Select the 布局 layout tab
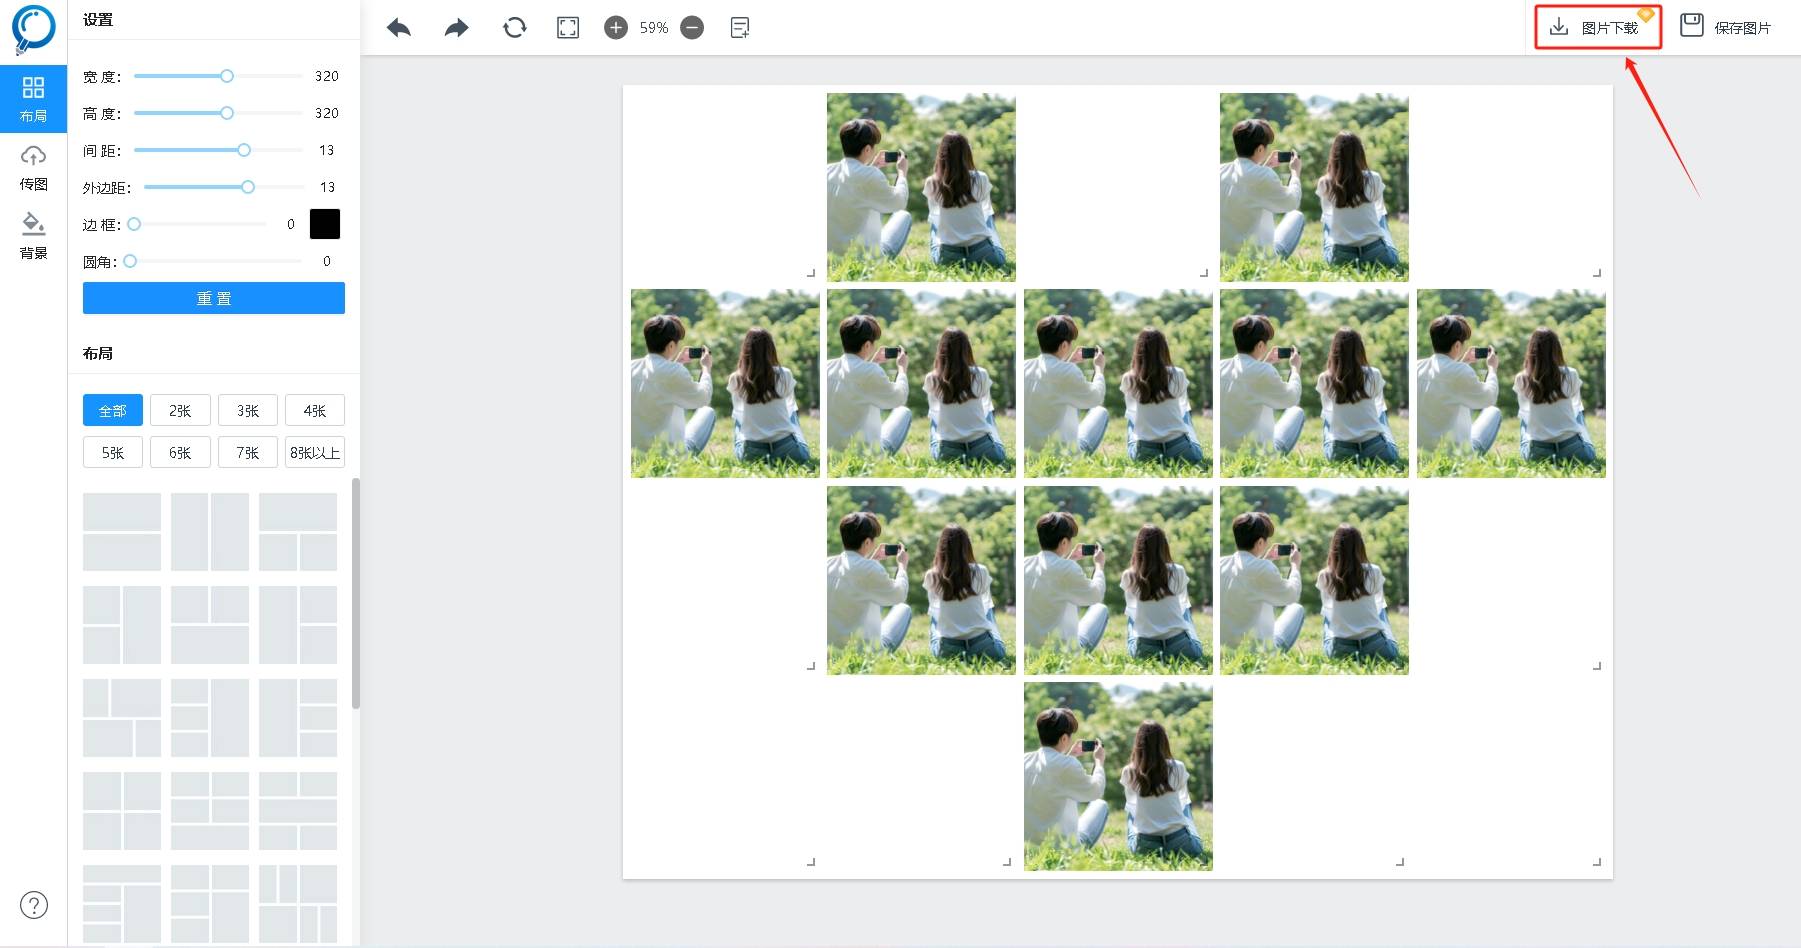This screenshot has height=948, width=1801. coord(33,98)
